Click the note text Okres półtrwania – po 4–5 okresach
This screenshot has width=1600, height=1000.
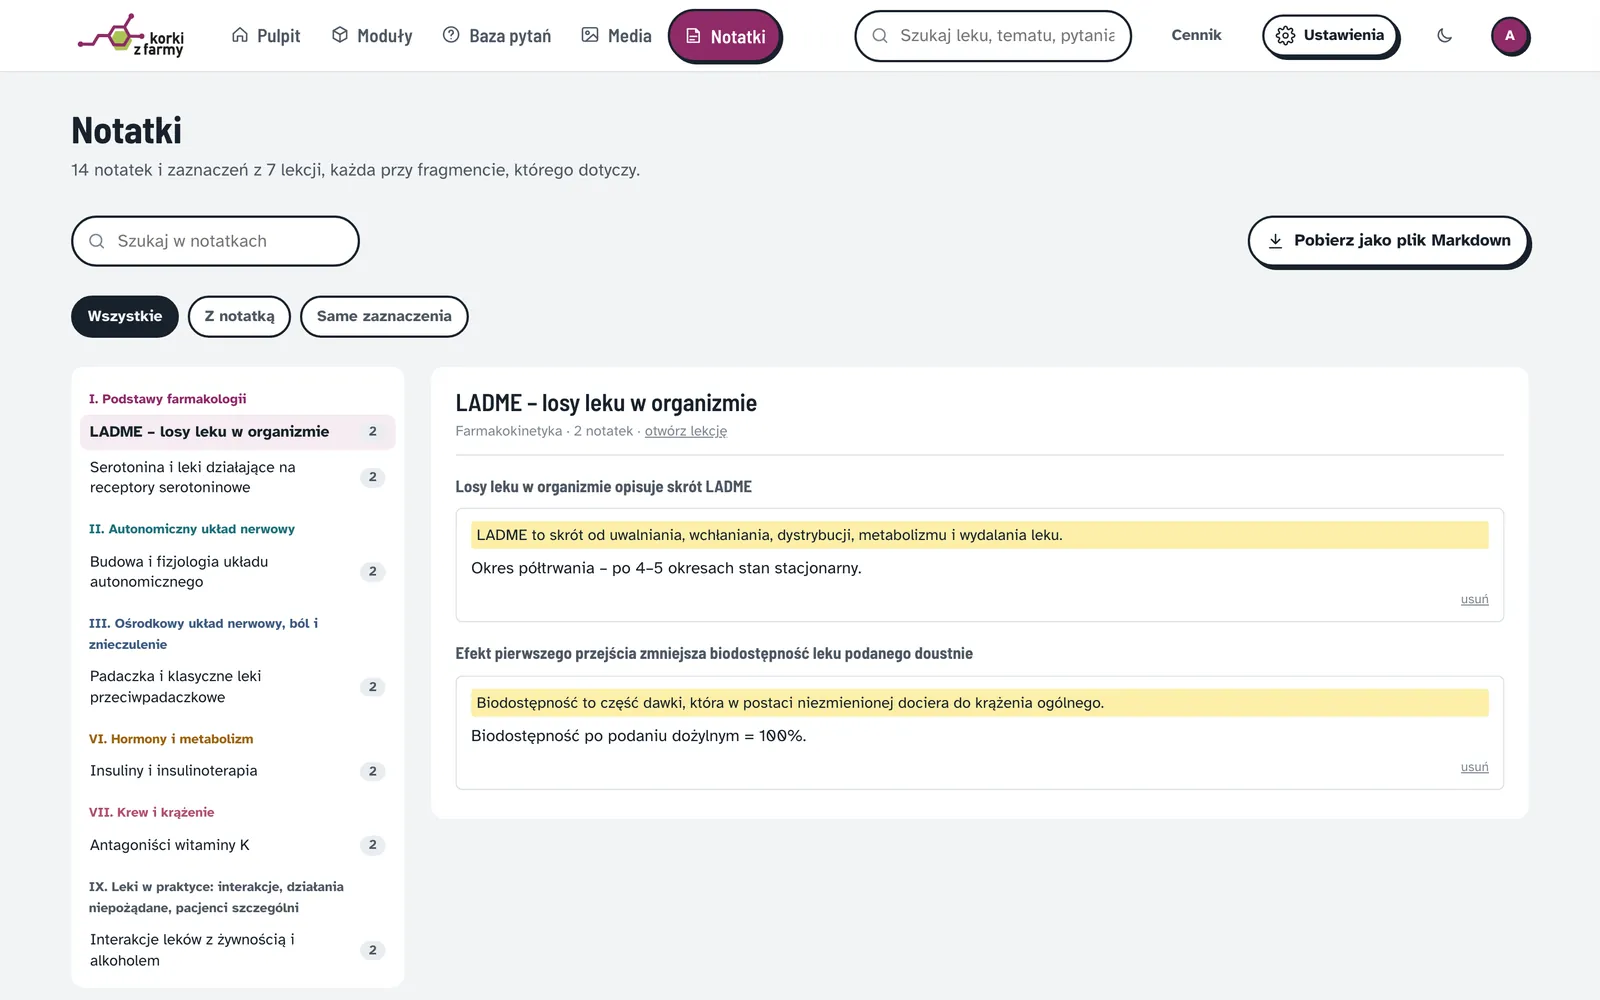[666, 568]
